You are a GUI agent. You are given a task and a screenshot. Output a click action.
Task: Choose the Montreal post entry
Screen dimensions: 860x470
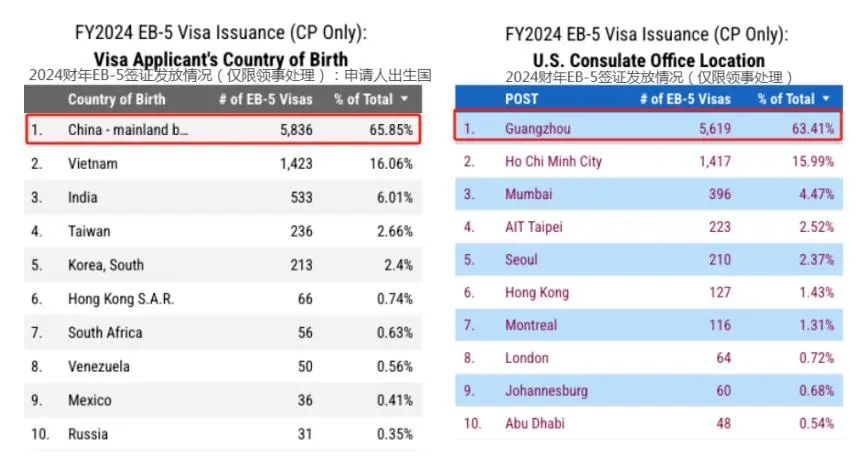[x=531, y=325]
